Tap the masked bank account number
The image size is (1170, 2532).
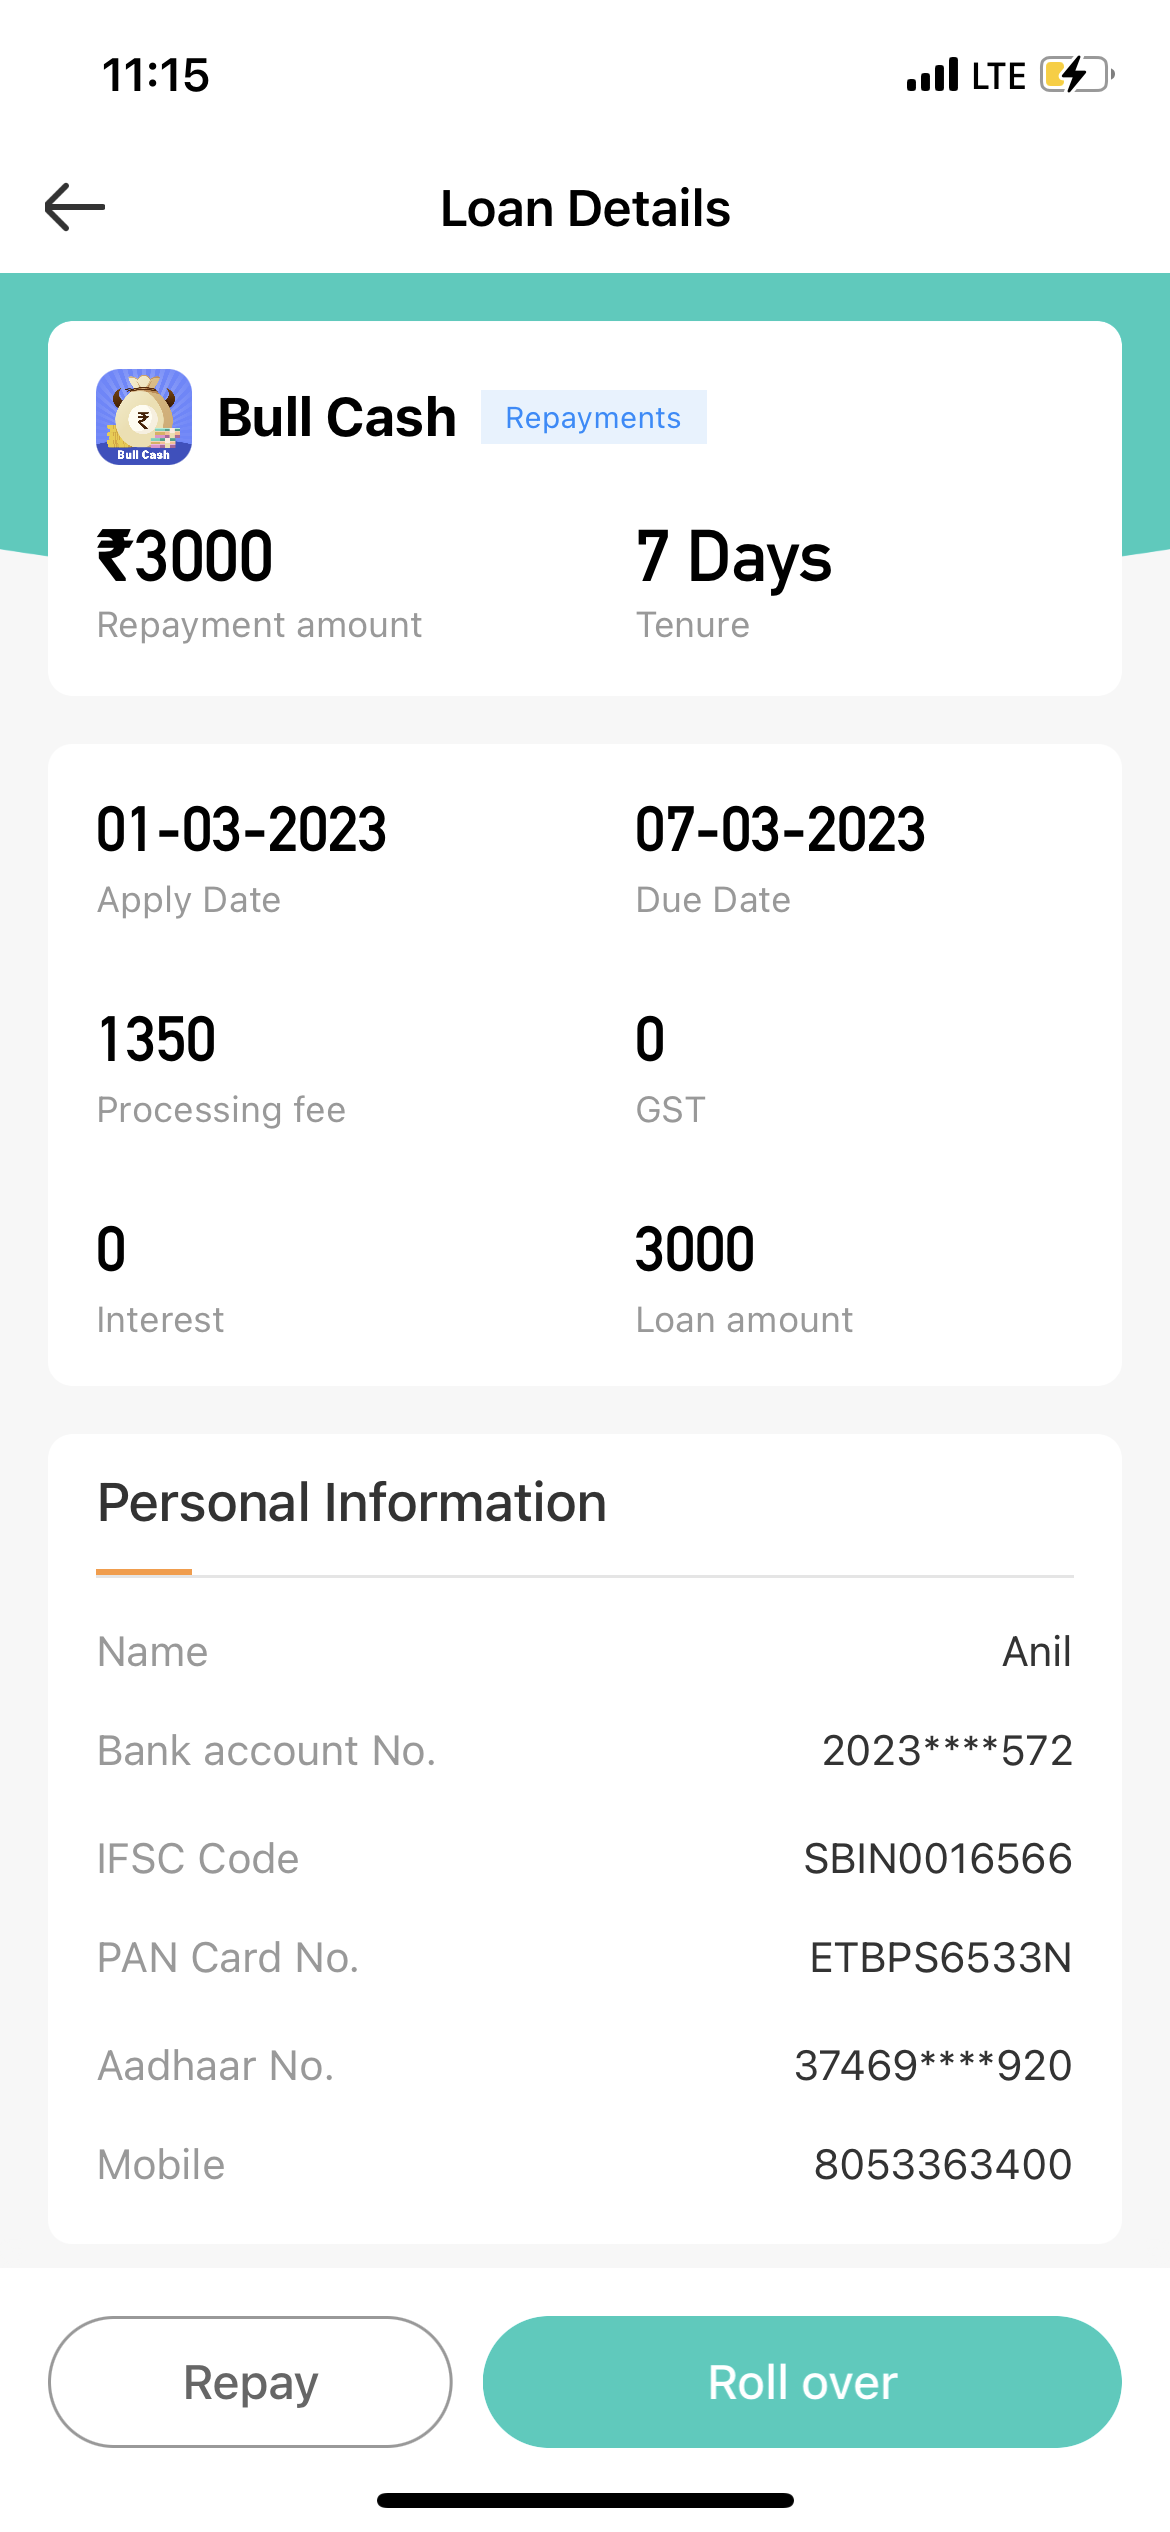click(x=946, y=1751)
